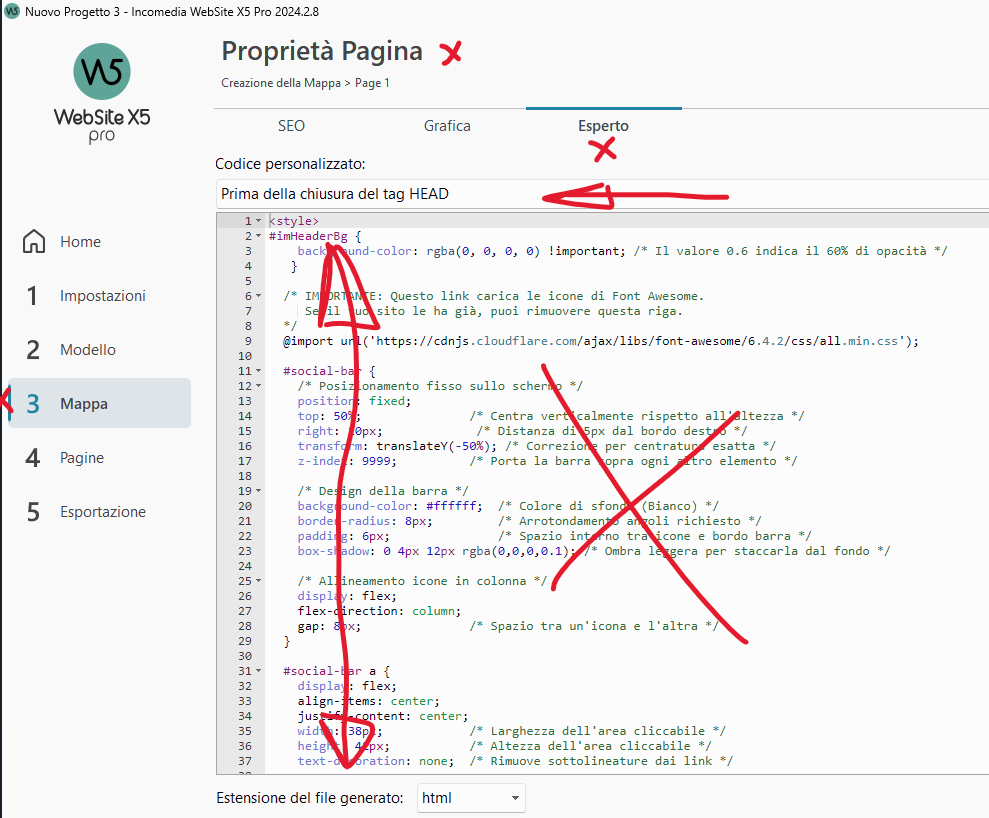Open the generated file extension html dropdown

tap(470, 798)
